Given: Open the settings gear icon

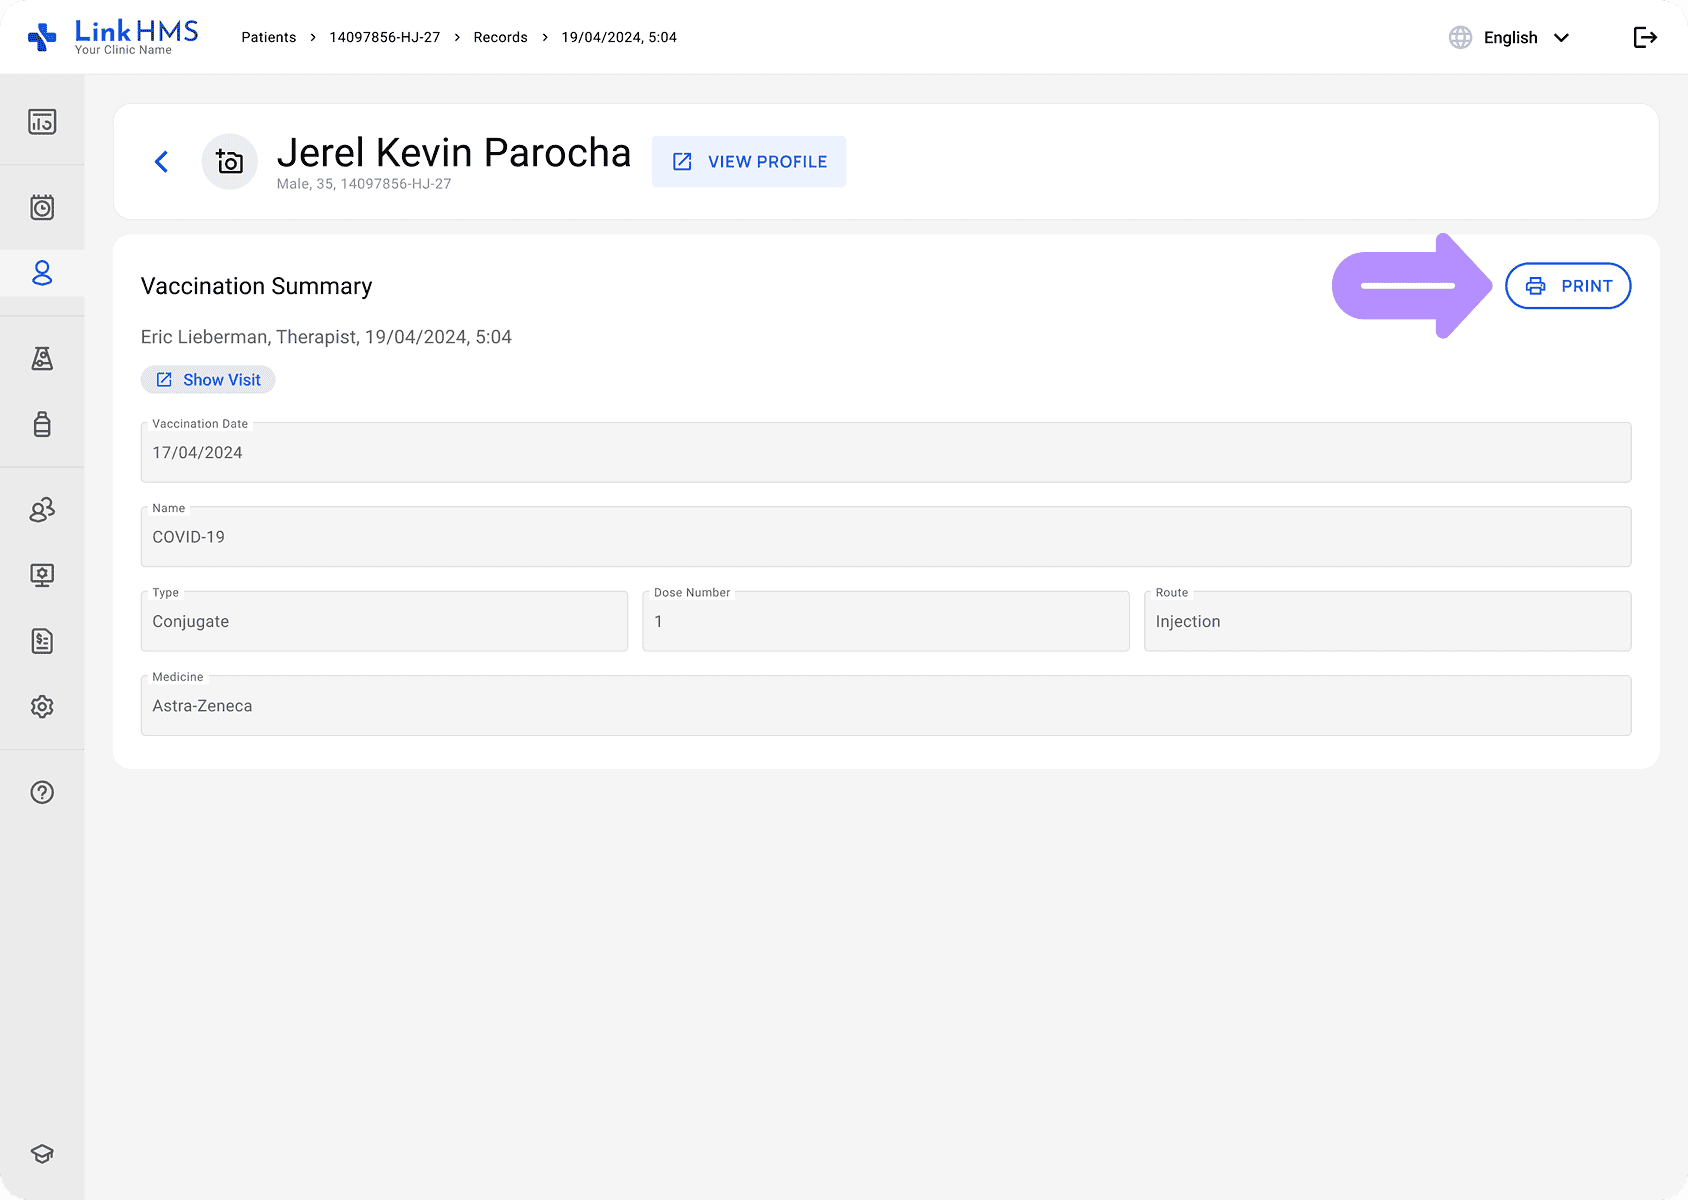Looking at the screenshot, I should pos(42,707).
